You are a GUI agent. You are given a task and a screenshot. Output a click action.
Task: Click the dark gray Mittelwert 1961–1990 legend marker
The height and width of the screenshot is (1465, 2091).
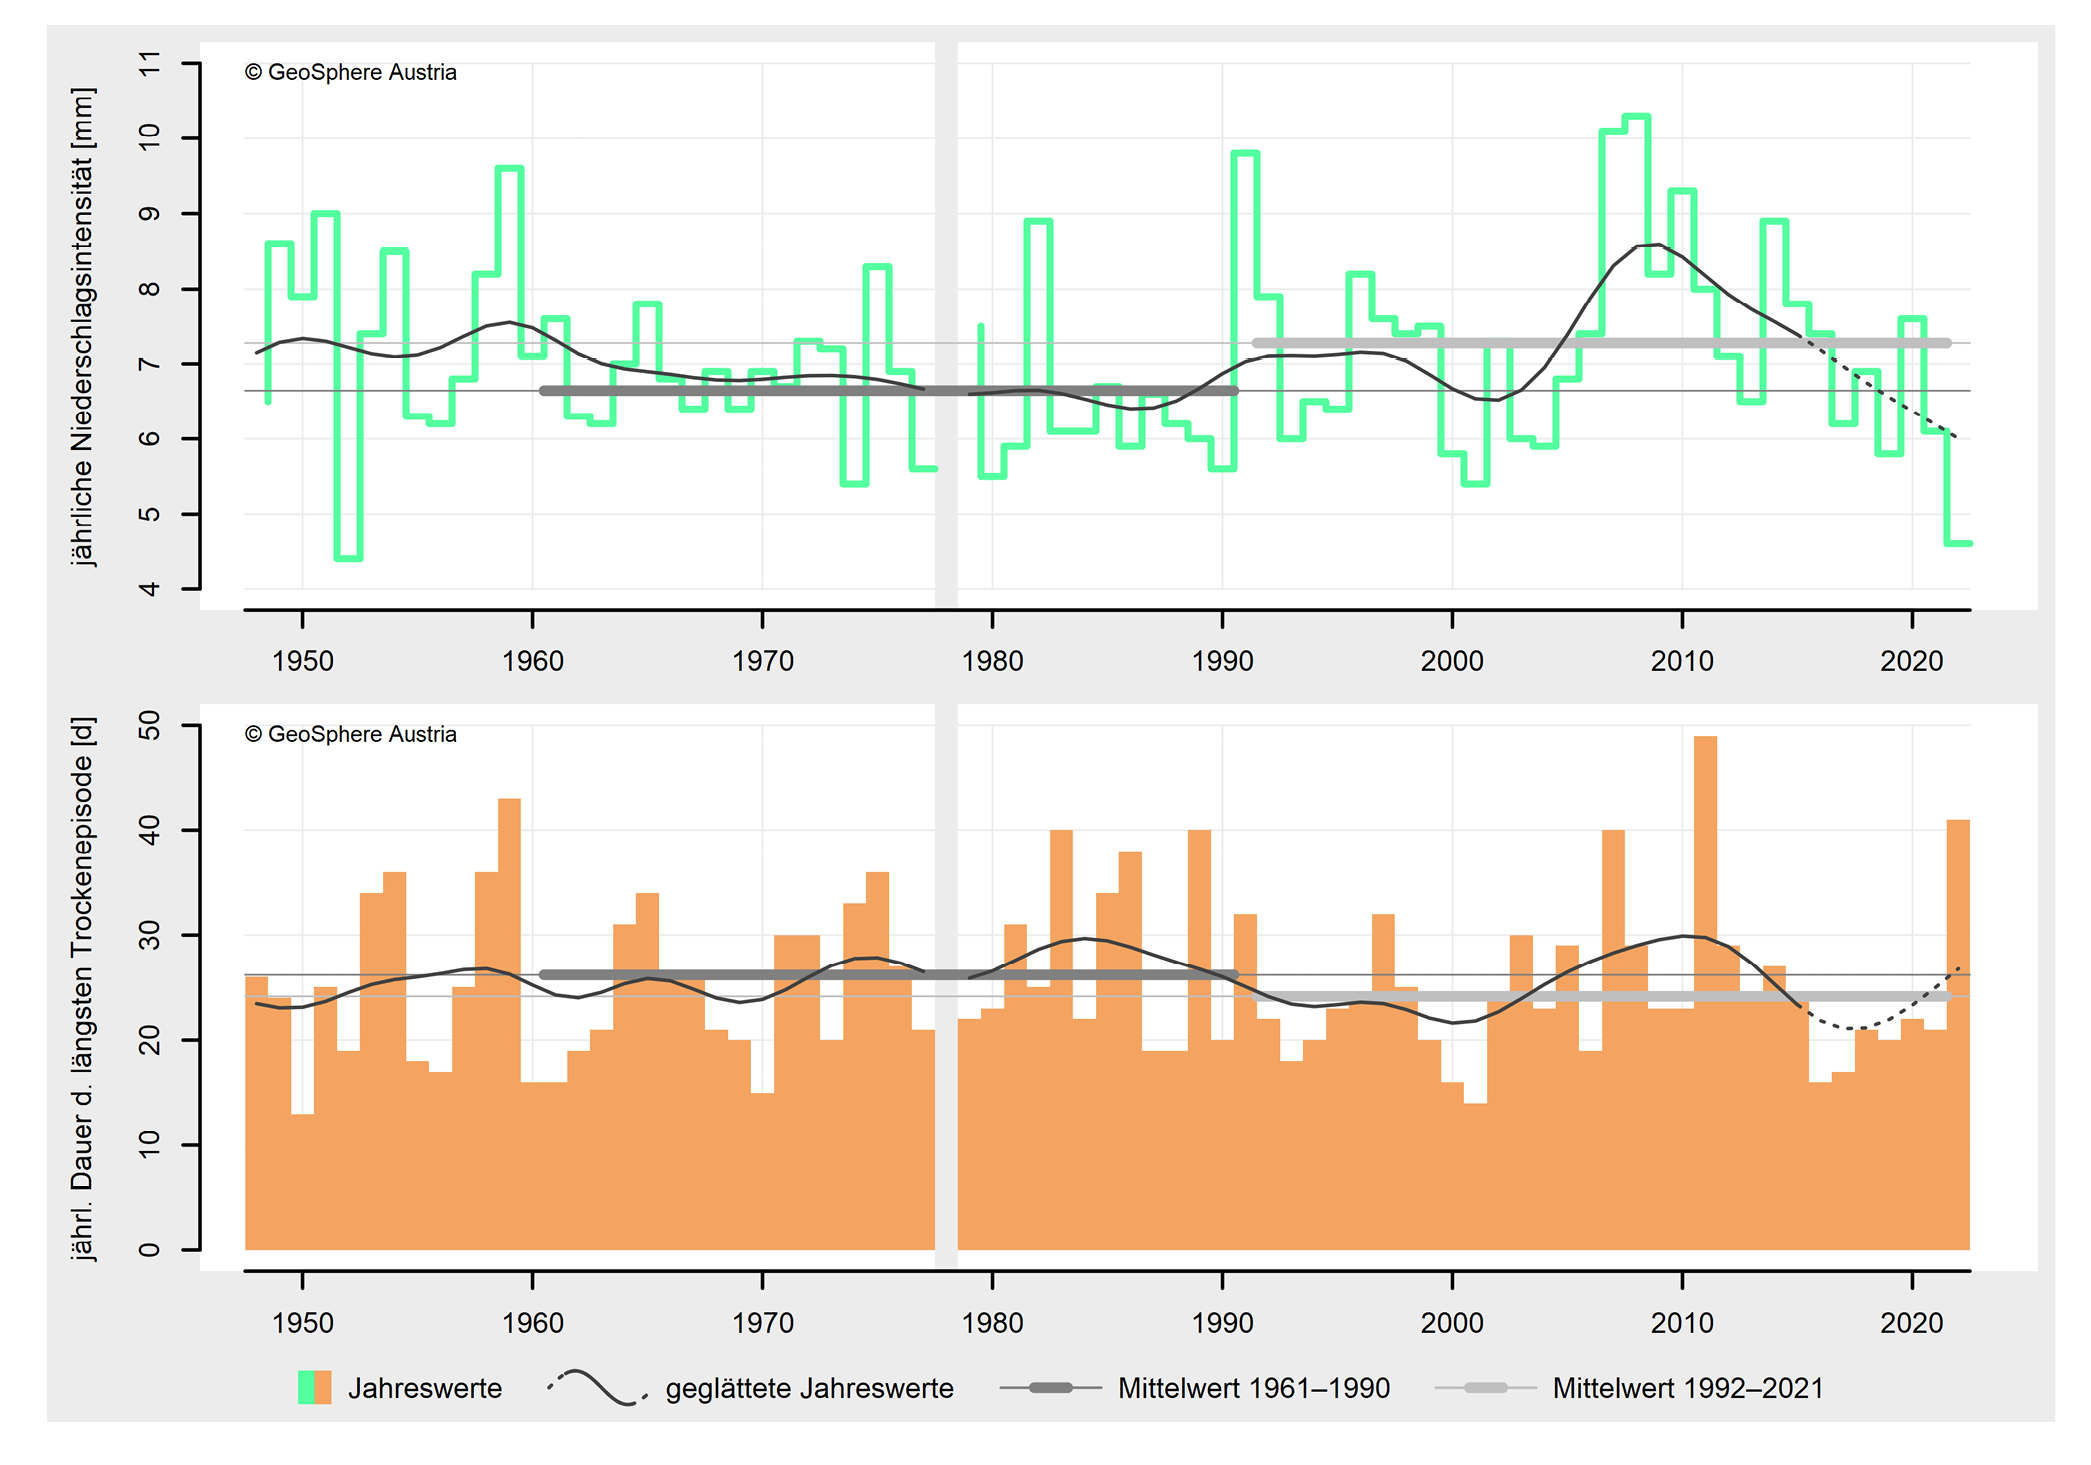point(1050,1388)
